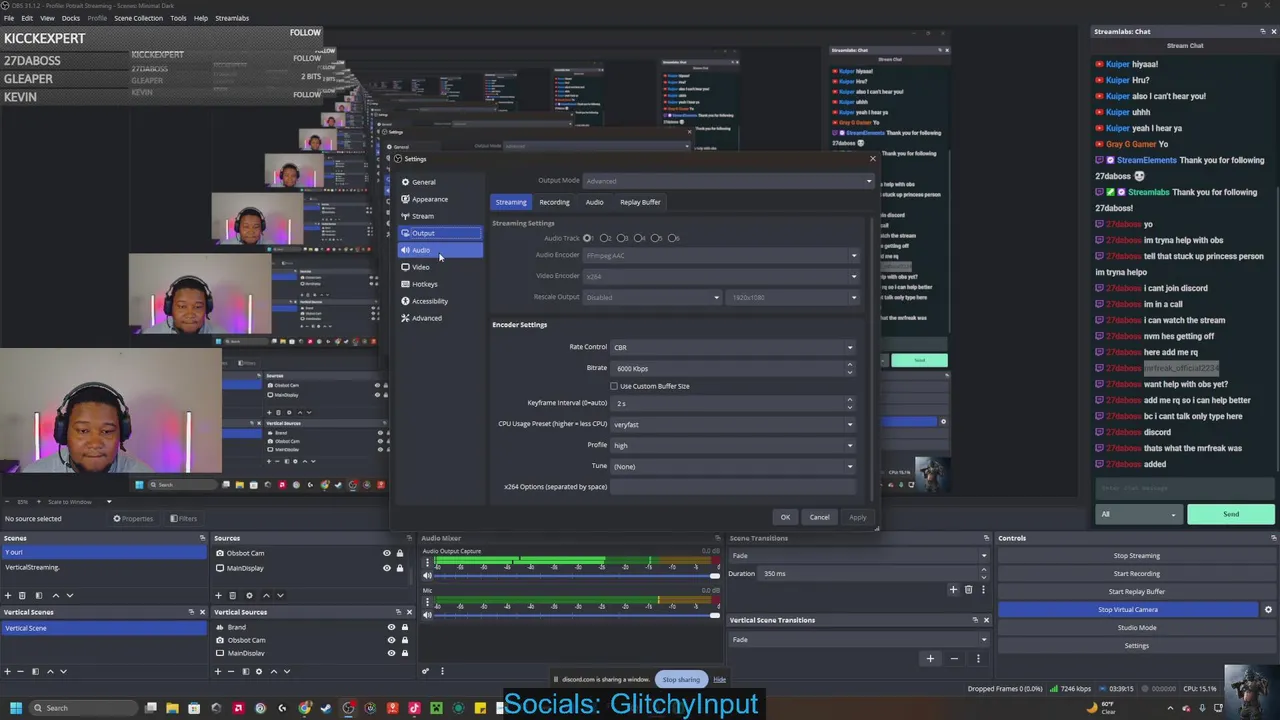Click Stop Streaming button
The height and width of the screenshot is (720, 1280).
pyautogui.click(x=1136, y=555)
